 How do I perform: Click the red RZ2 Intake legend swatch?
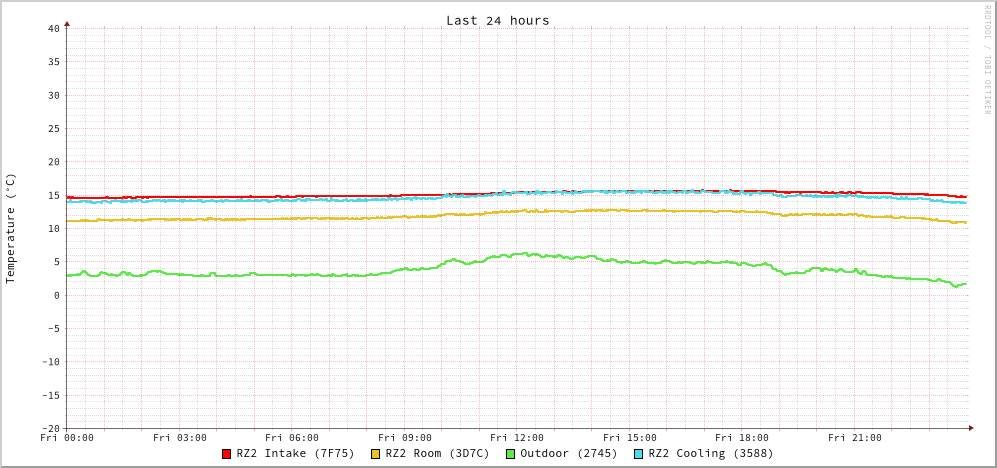[227, 454]
